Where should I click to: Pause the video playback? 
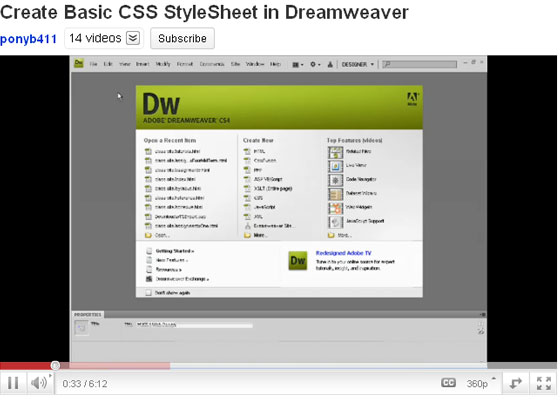click(x=13, y=383)
